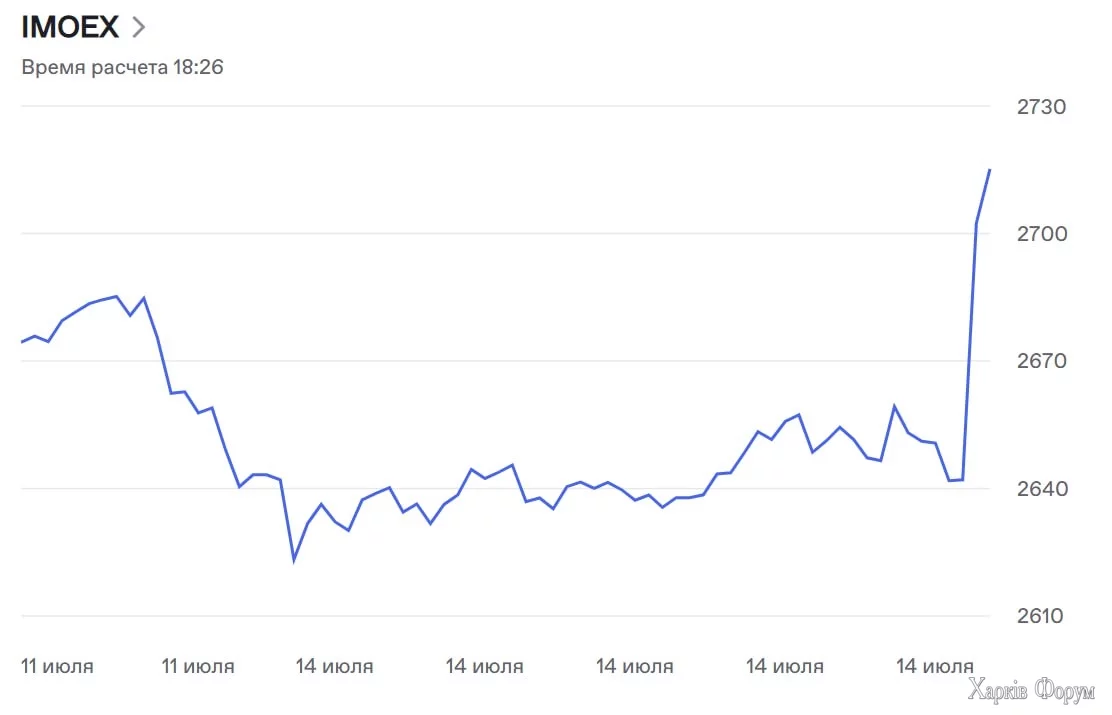Click the "Время расчета 18:26" timestamp
Viewport: 1112px width, 715px height.
122,68
